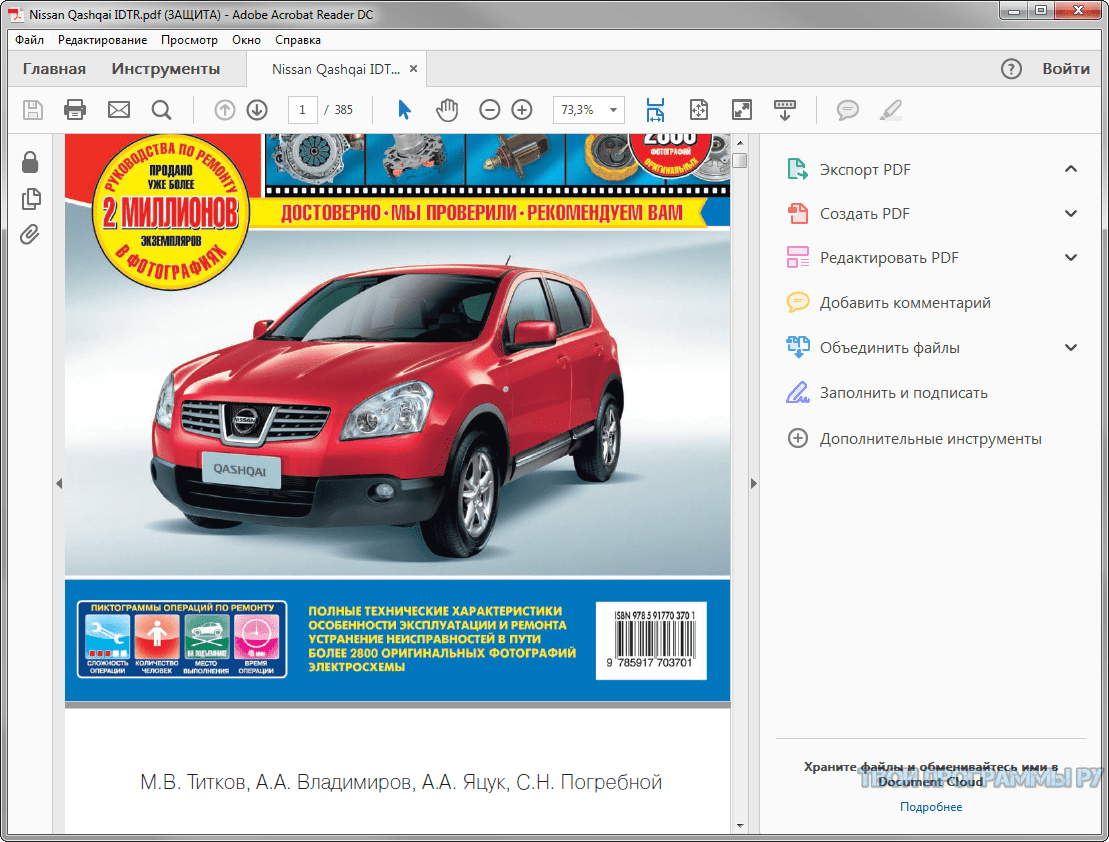Switch to the Главная tab
Screen dimensions: 1109x842
[54, 69]
